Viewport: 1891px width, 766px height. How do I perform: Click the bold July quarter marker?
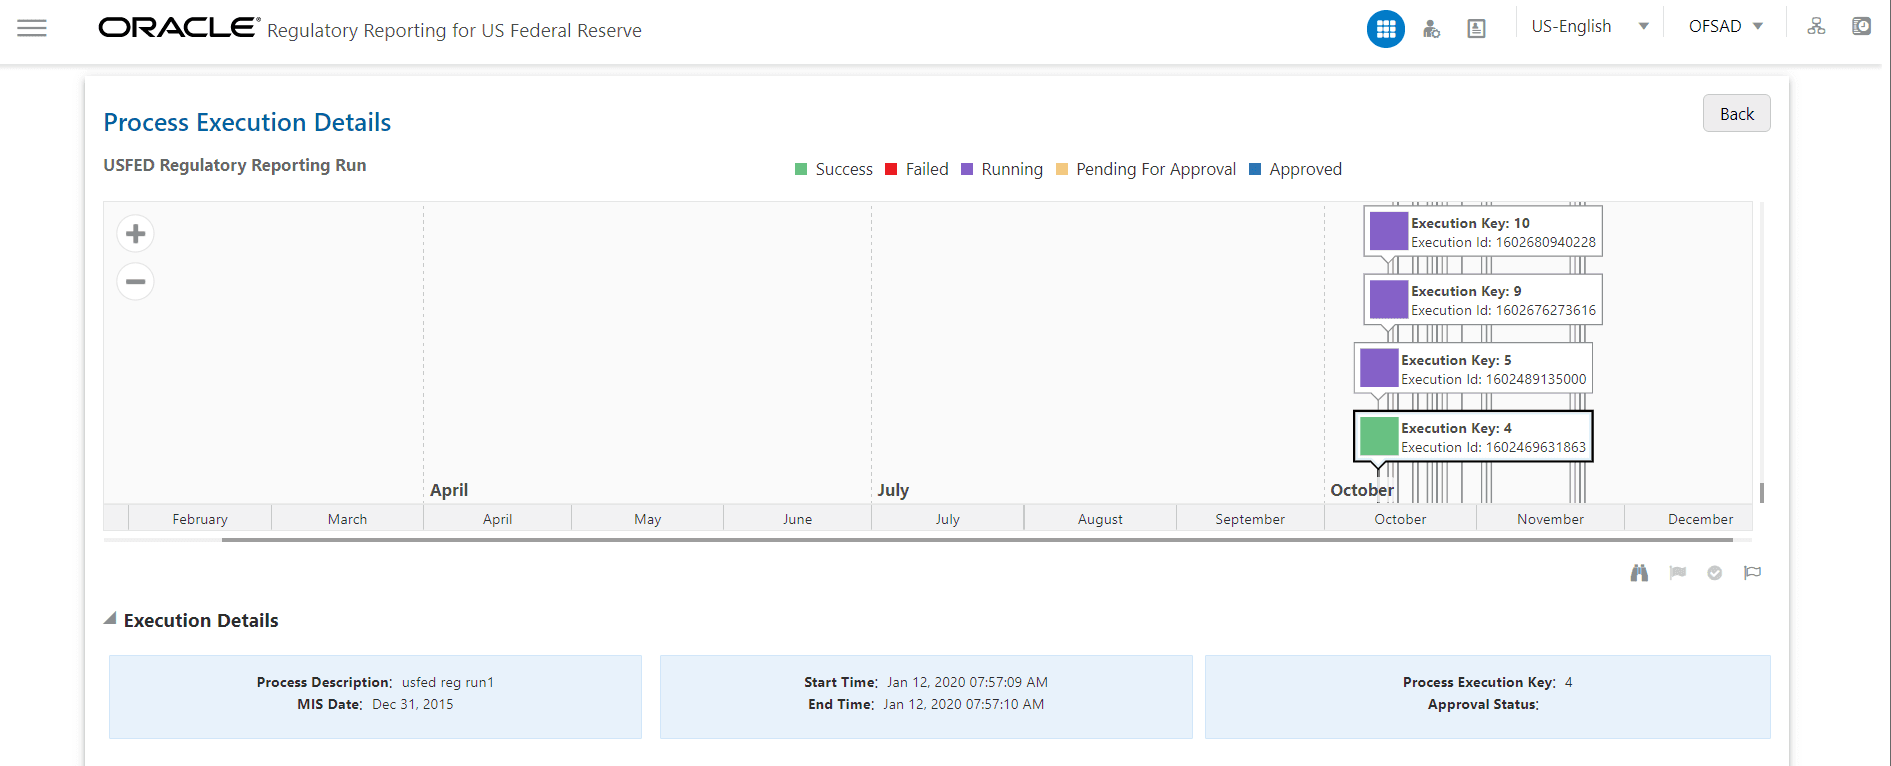893,490
